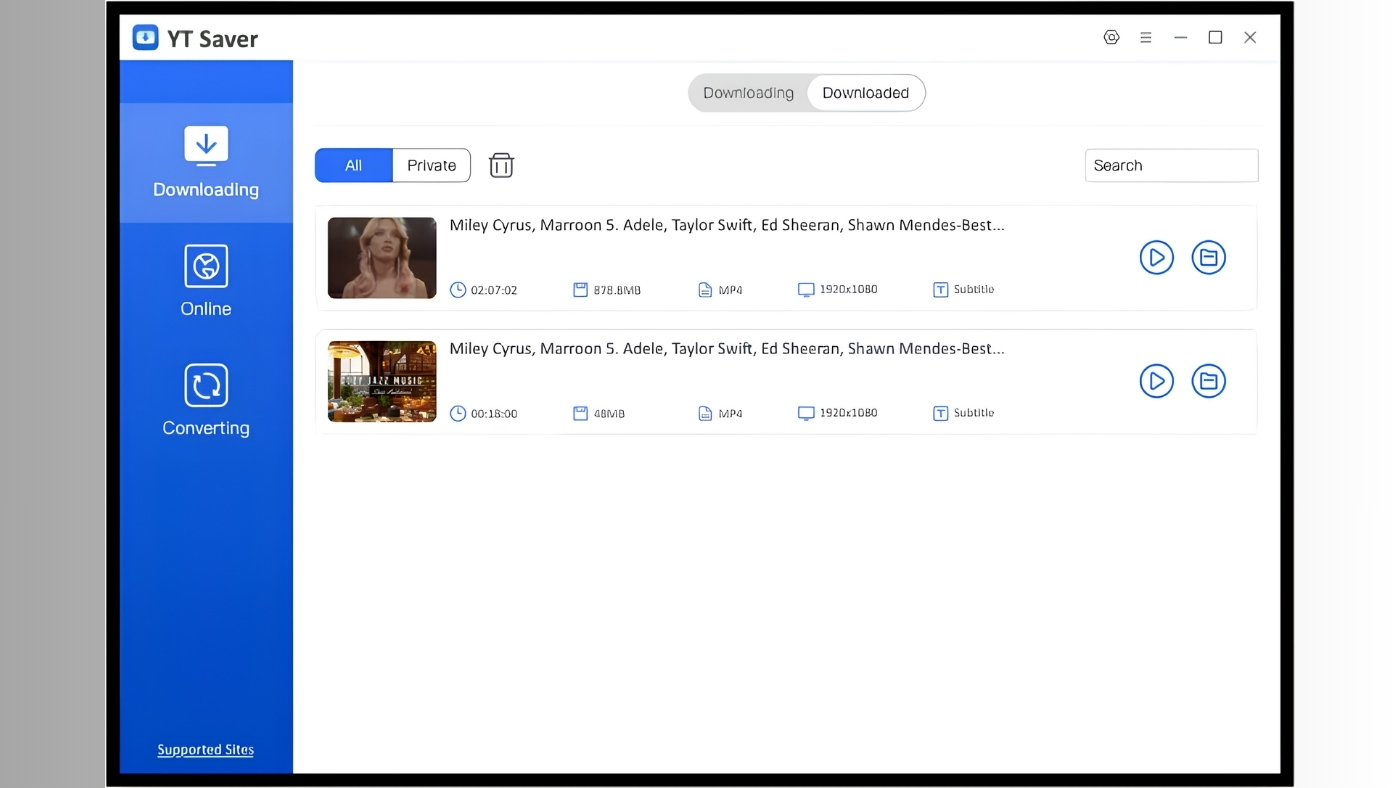Click resolution icon of the 00:18:00 video
Image resolution: width=1400 pixels, height=788 pixels.
(806, 413)
